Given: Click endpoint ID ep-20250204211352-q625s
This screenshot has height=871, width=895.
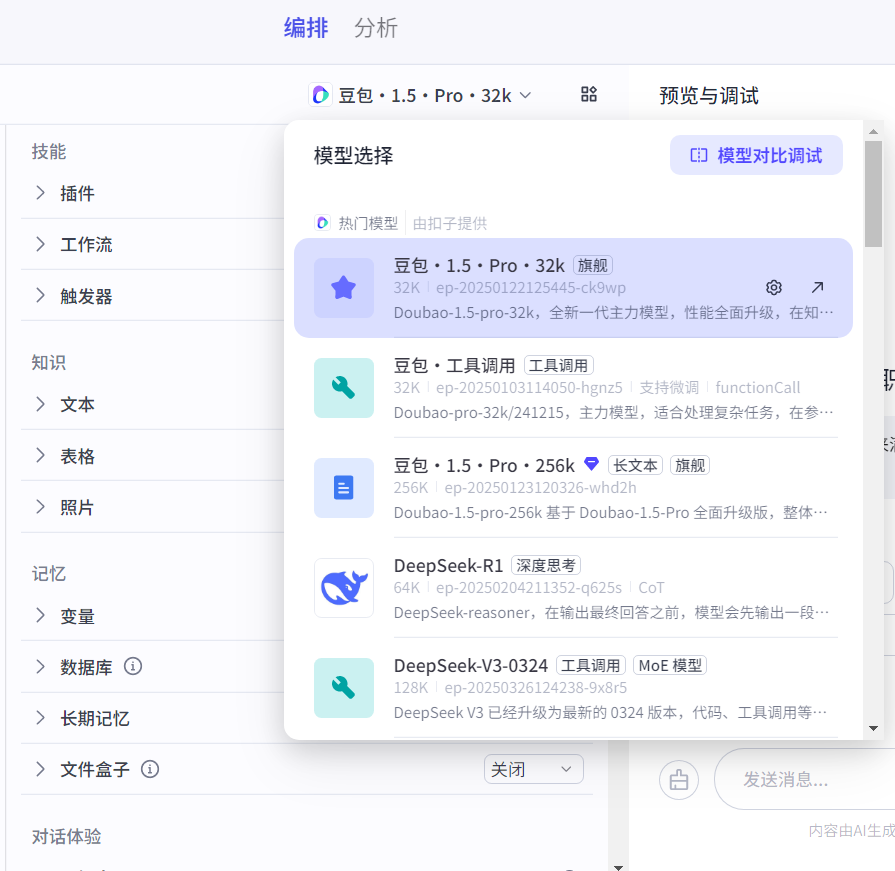Looking at the screenshot, I should (x=529, y=588).
